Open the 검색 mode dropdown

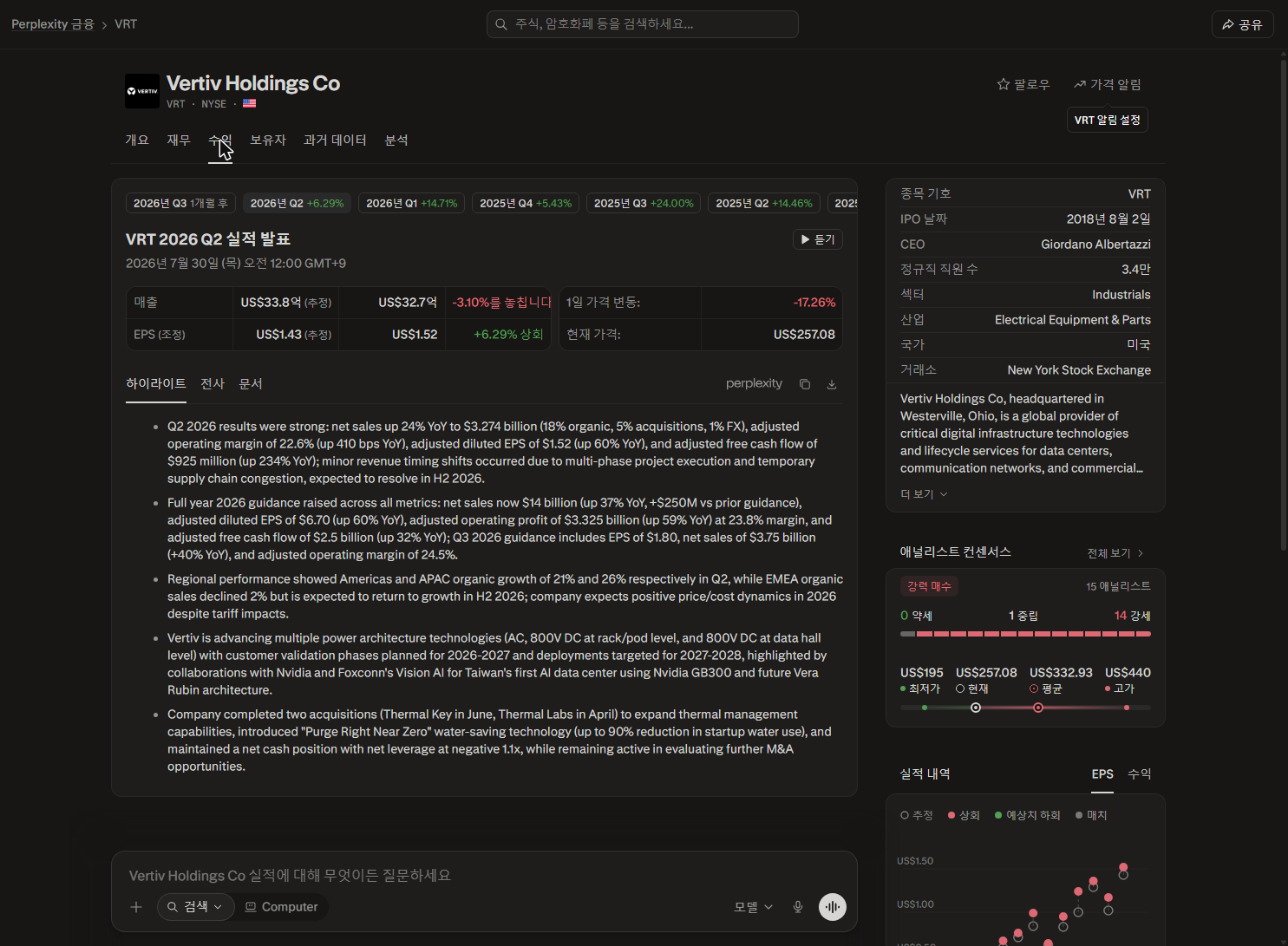(196, 907)
